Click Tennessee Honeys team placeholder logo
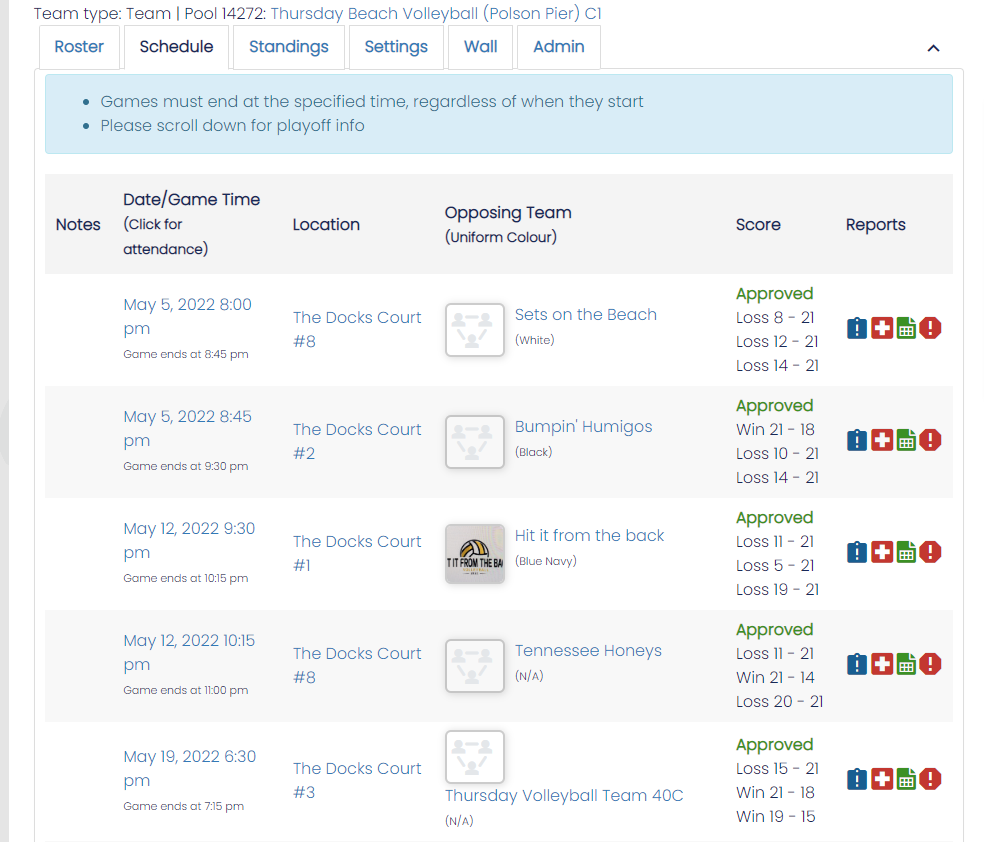 pyautogui.click(x=474, y=666)
